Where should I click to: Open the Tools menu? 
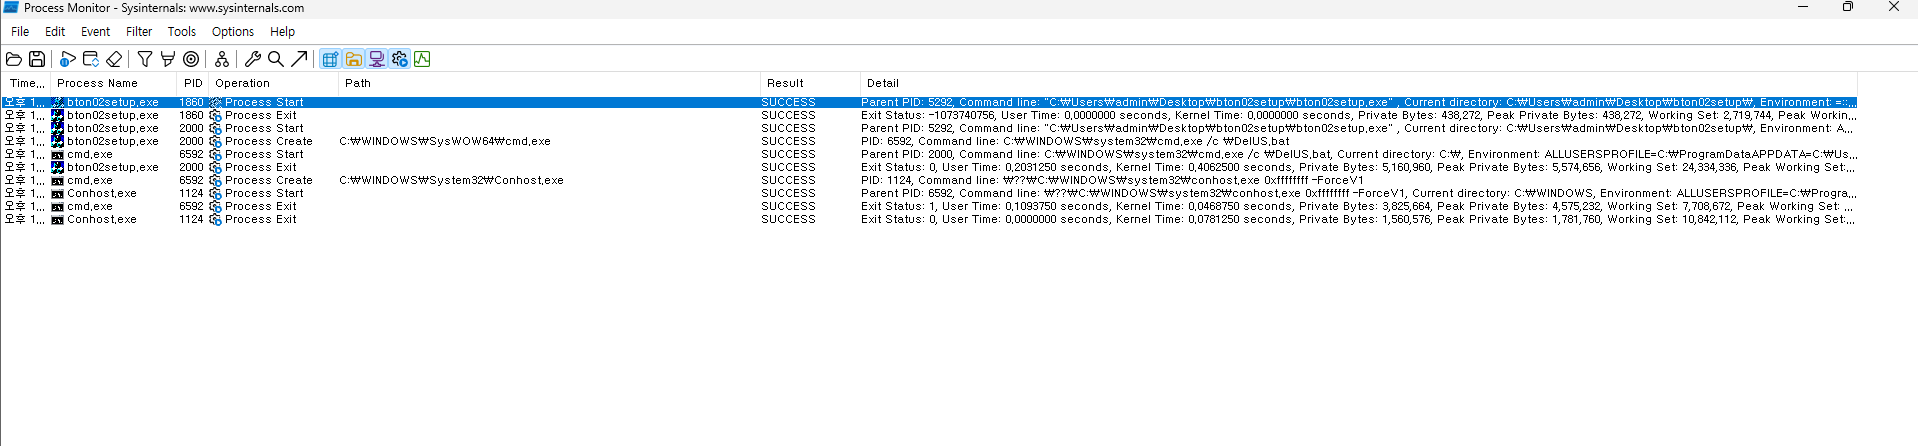click(x=182, y=32)
